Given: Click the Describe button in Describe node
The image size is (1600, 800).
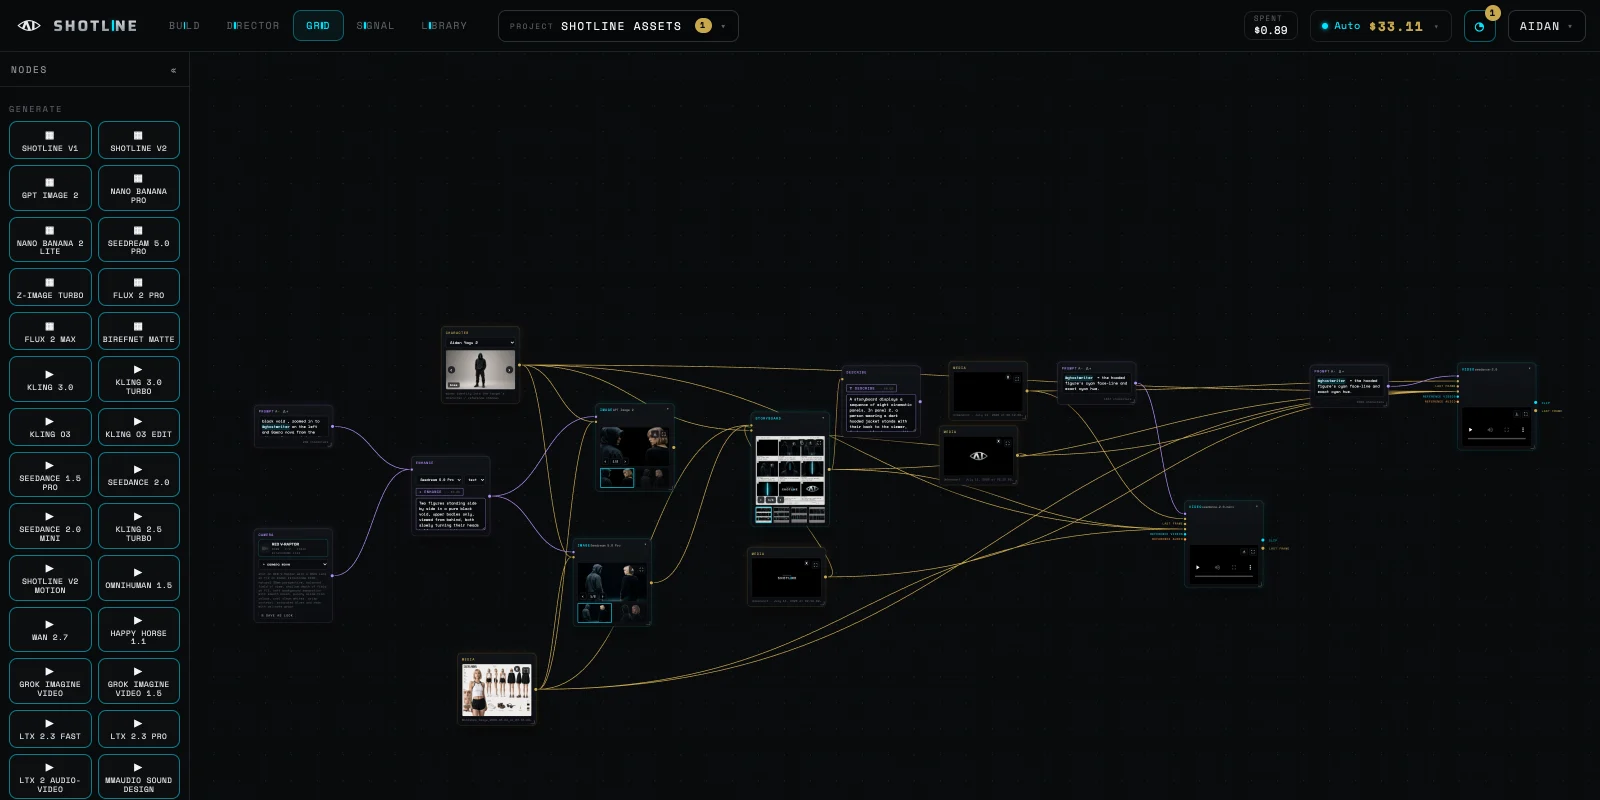Looking at the screenshot, I should [x=871, y=388].
